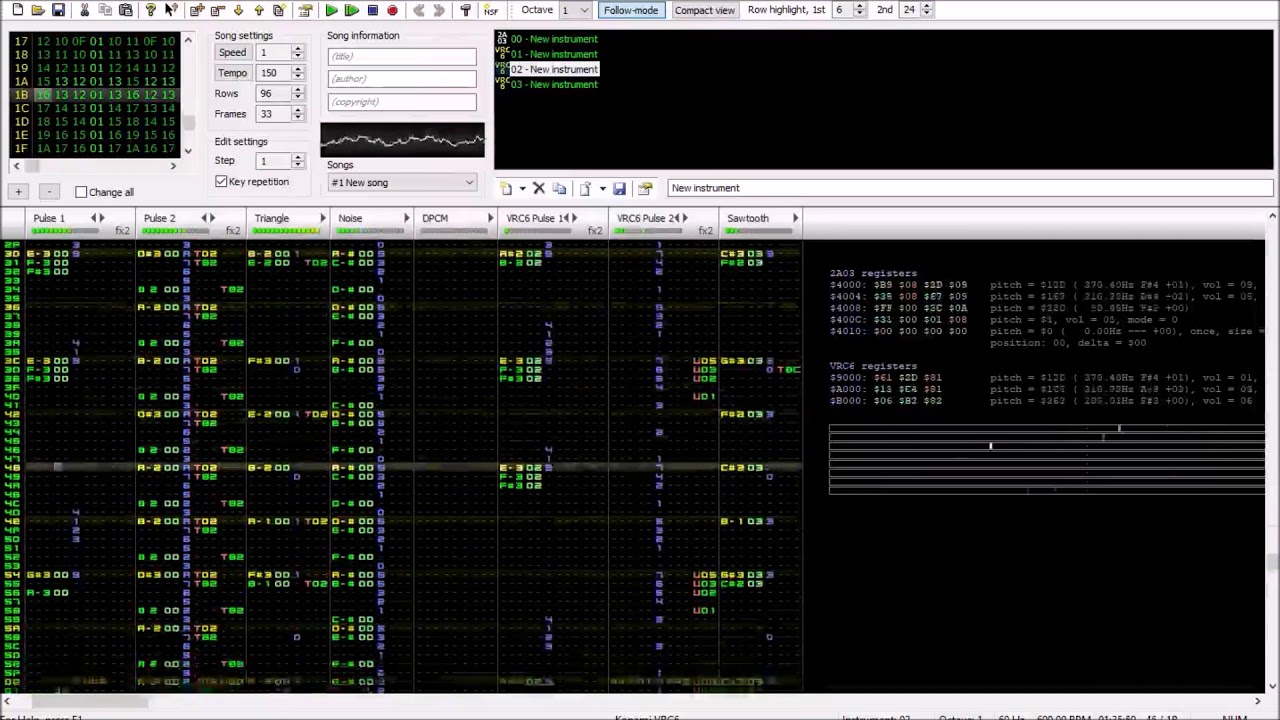1280x720 pixels.
Task: Adjust the Step spinner
Action: (297, 161)
